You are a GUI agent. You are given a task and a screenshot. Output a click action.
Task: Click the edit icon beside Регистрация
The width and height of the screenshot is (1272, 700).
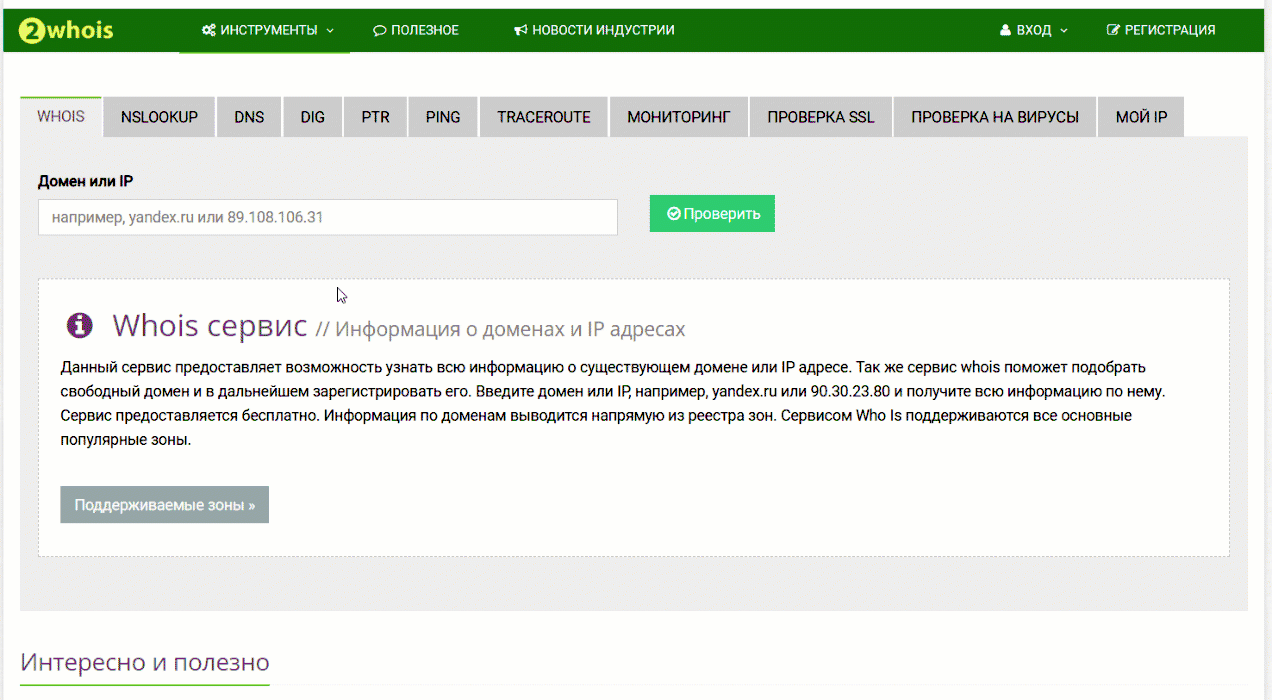(1113, 30)
